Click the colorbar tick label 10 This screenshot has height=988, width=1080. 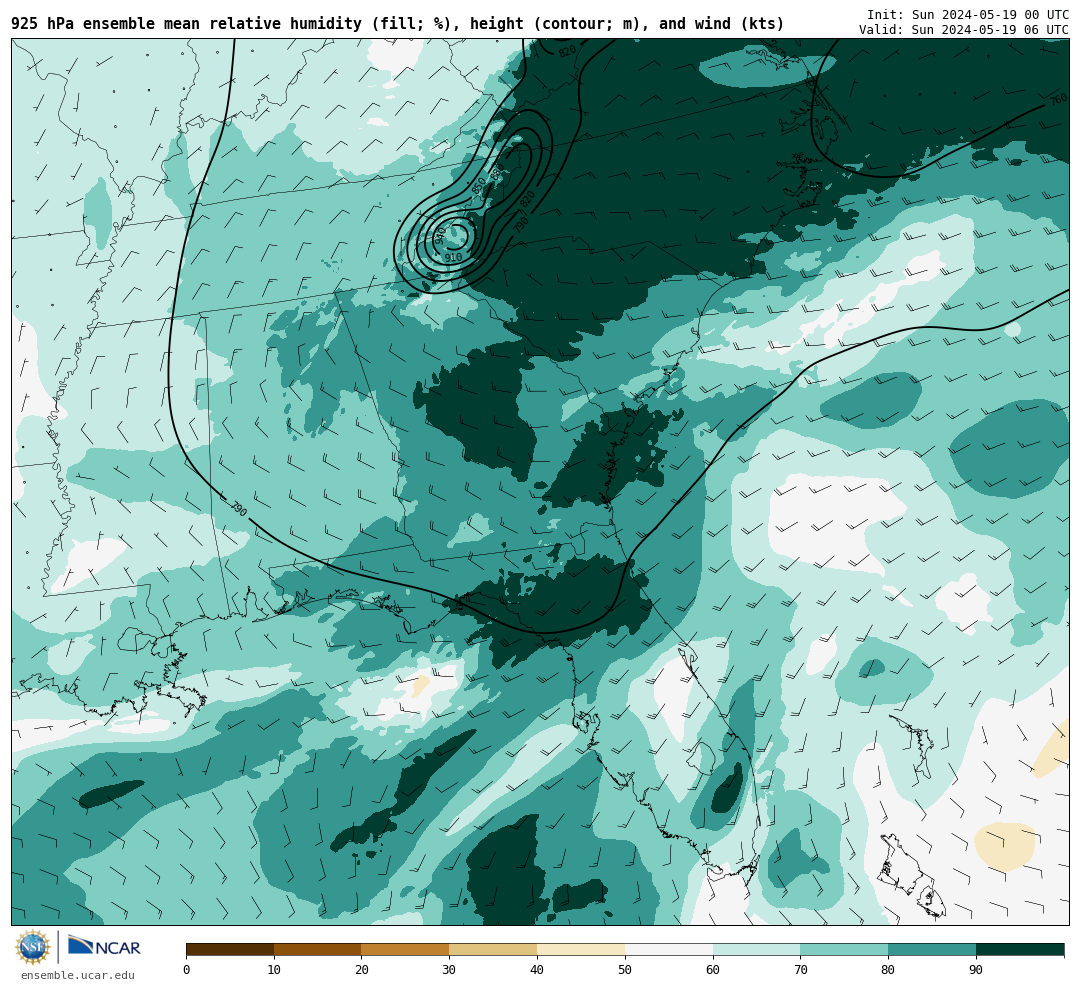pos(274,970)
